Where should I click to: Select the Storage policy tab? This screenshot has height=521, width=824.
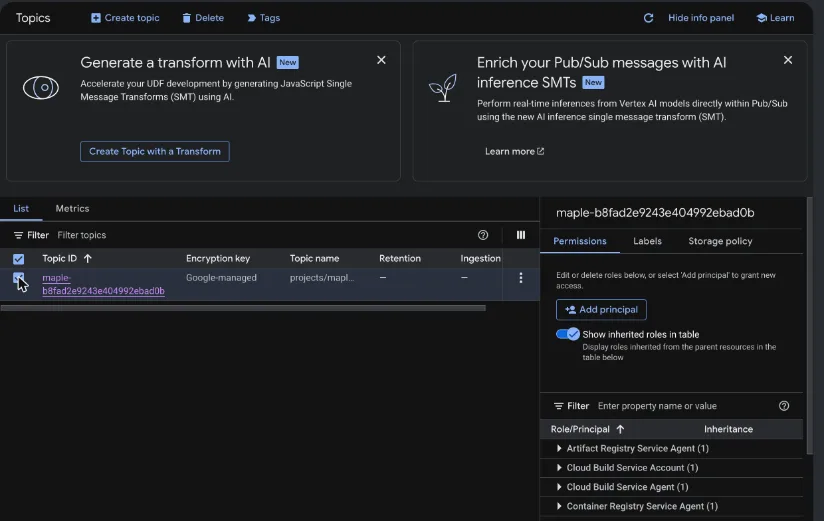[x=720, y=241]
